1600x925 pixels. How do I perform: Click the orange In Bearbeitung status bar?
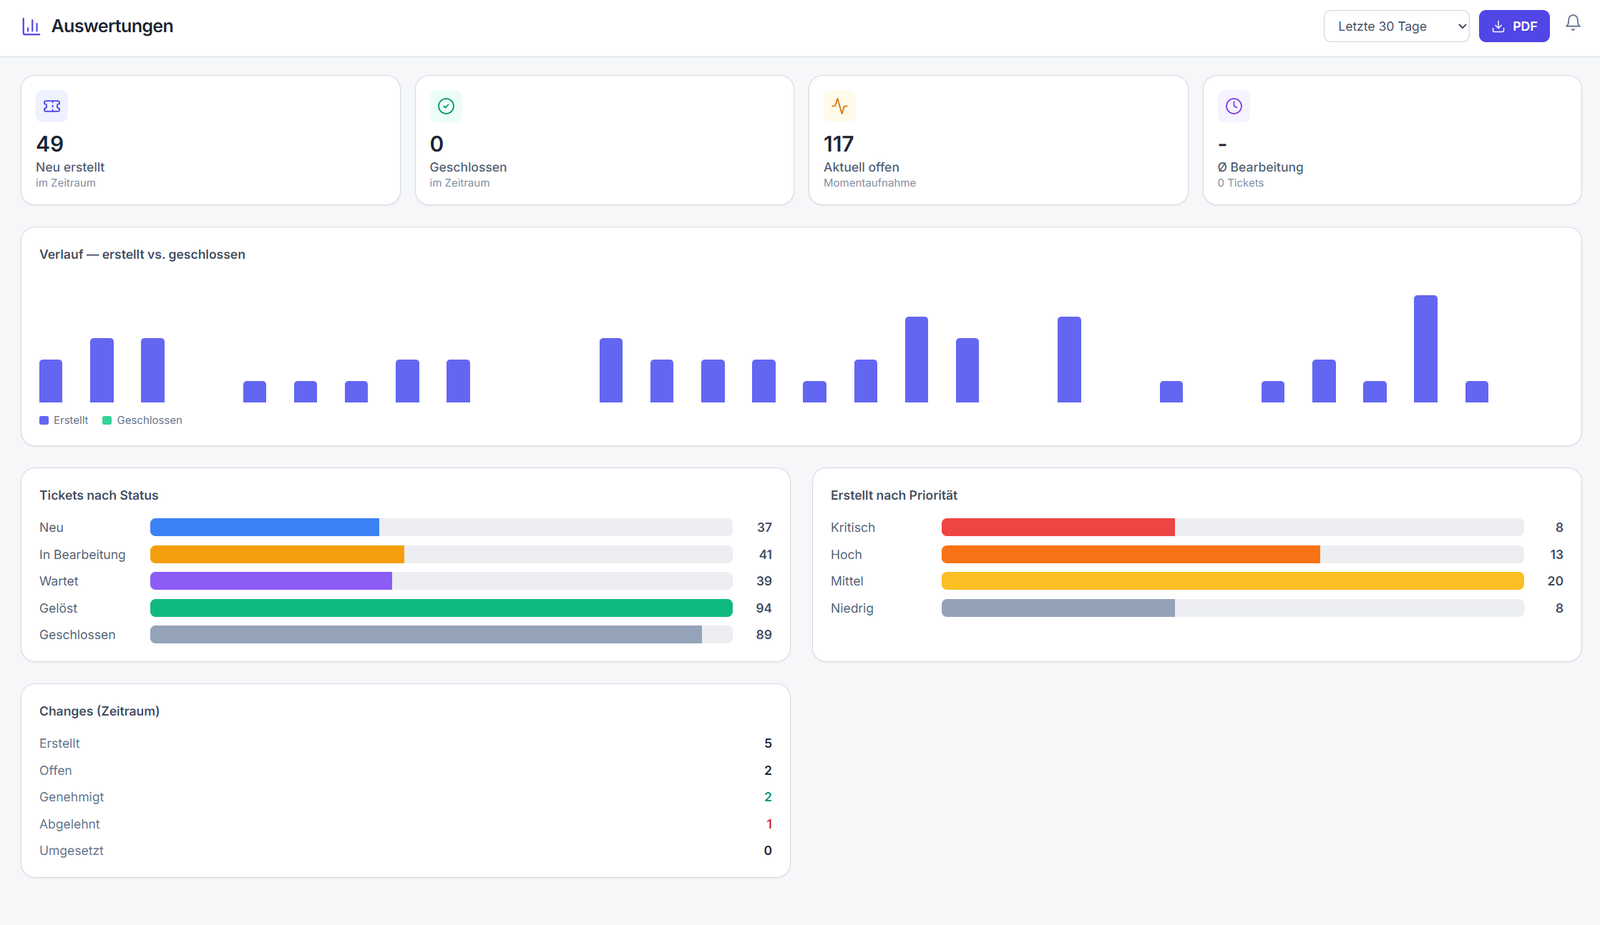tap(277, 554)
